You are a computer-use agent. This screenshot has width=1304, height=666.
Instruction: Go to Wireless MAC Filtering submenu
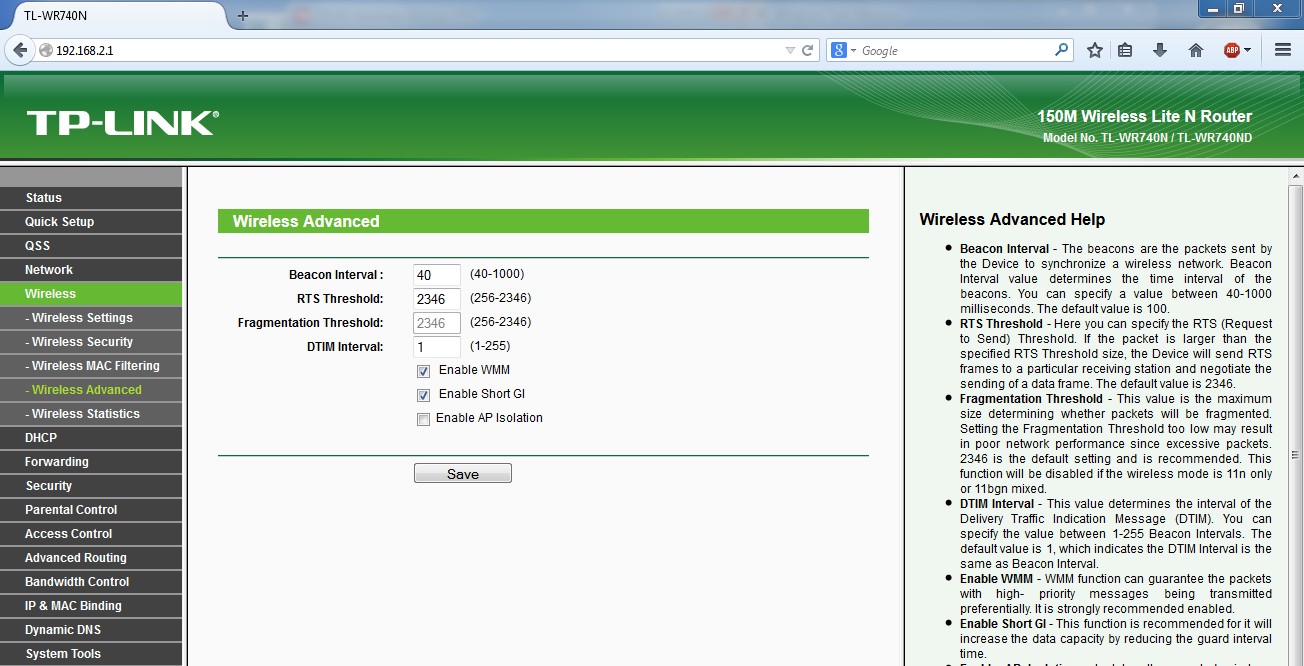91,366
